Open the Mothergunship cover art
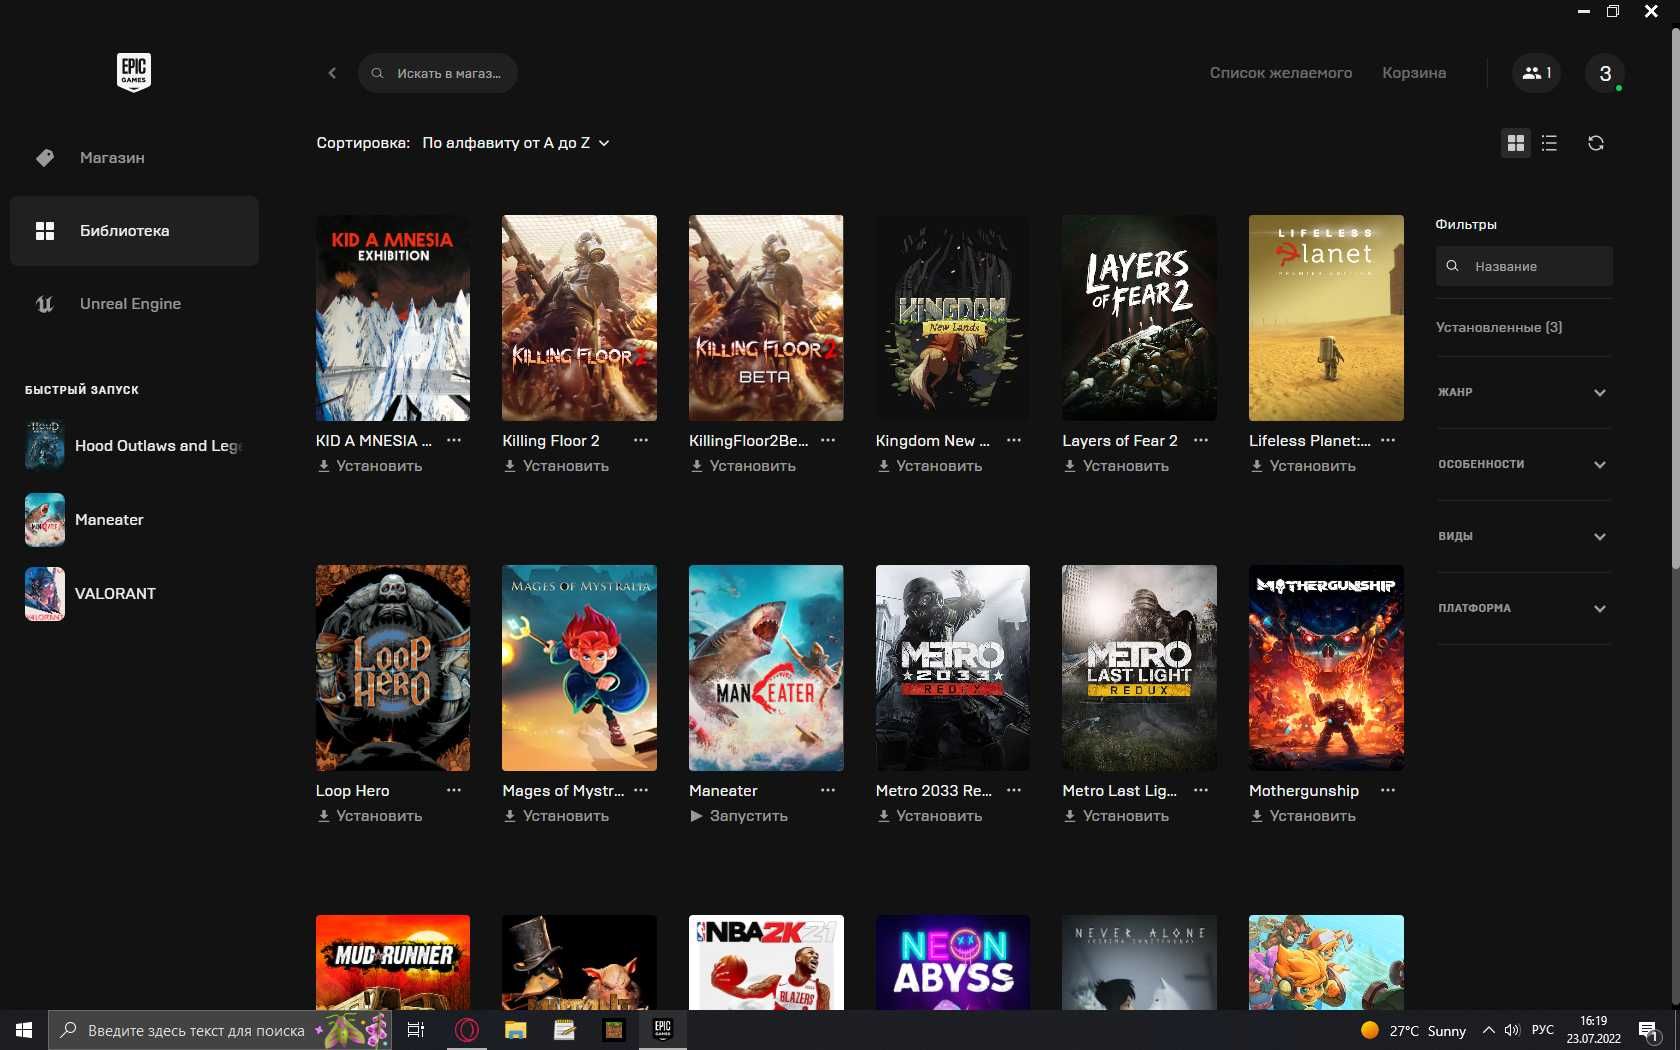1680x1050 pixels. (x=1326, y=668)
